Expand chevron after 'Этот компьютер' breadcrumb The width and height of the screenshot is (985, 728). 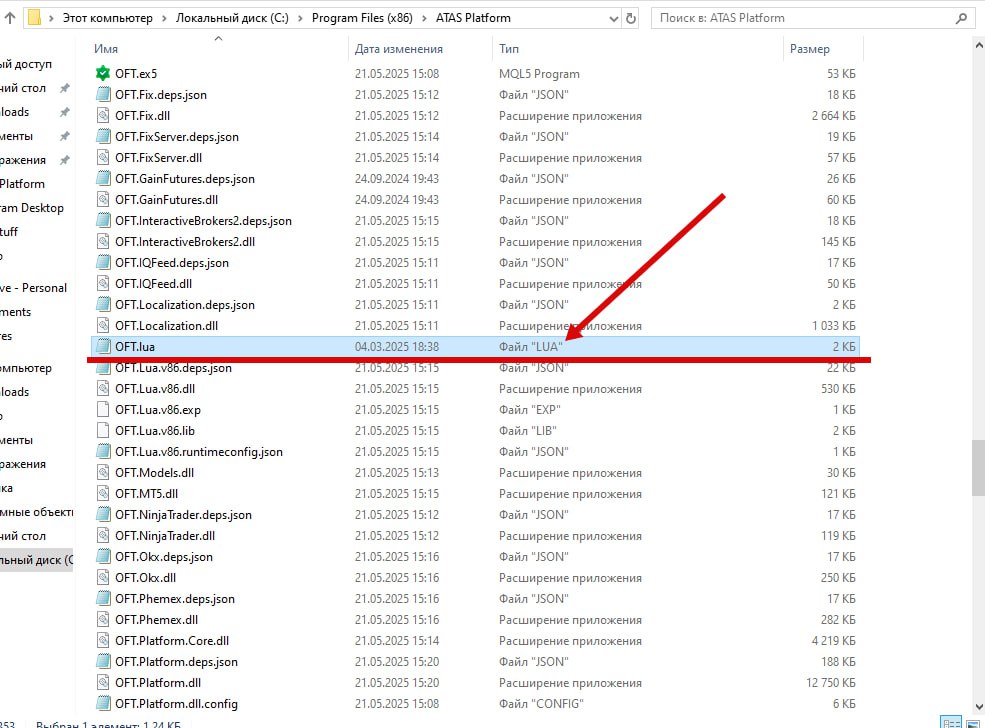click(164, 18)
